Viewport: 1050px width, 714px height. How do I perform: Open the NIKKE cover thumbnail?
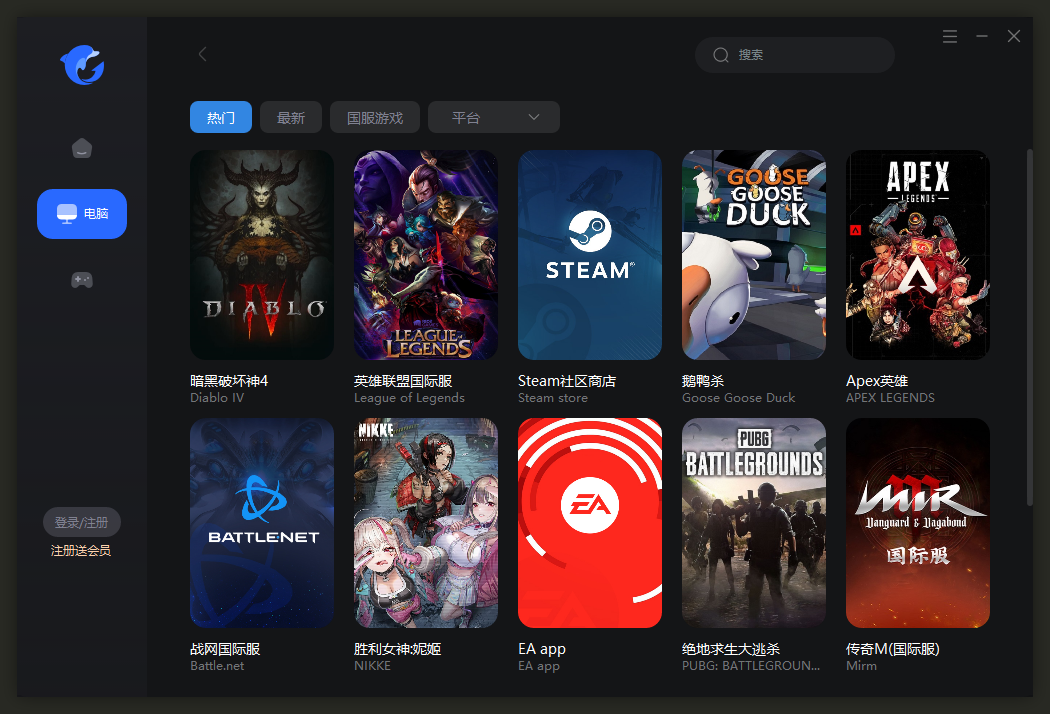pyautogui.click(x=426, y=523)
